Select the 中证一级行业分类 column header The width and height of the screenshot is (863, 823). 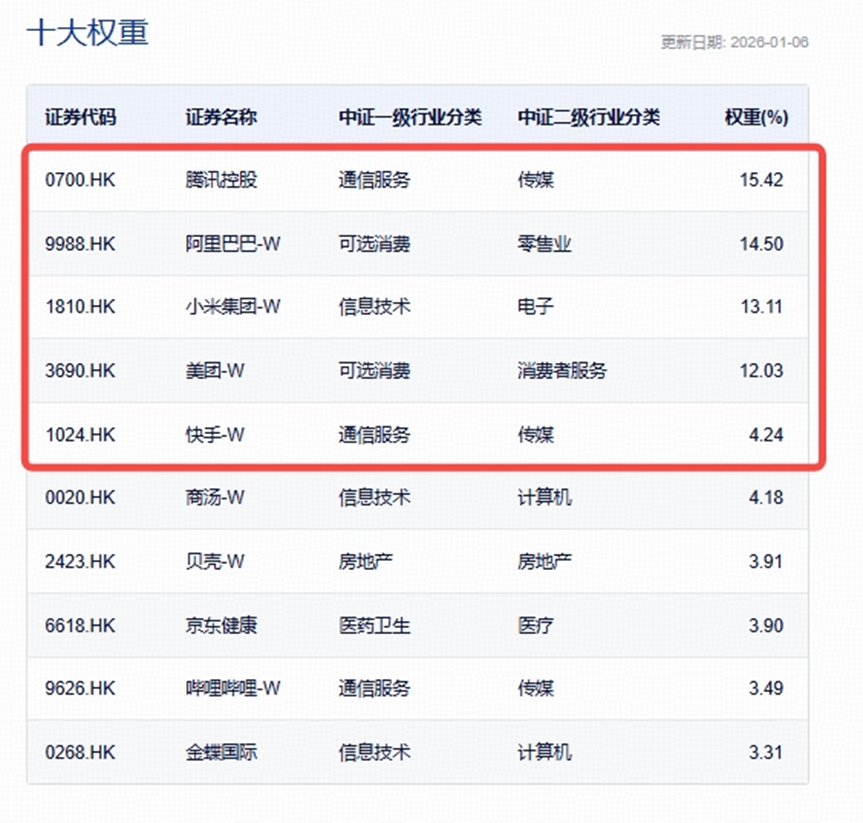click(x=410, y=117)
